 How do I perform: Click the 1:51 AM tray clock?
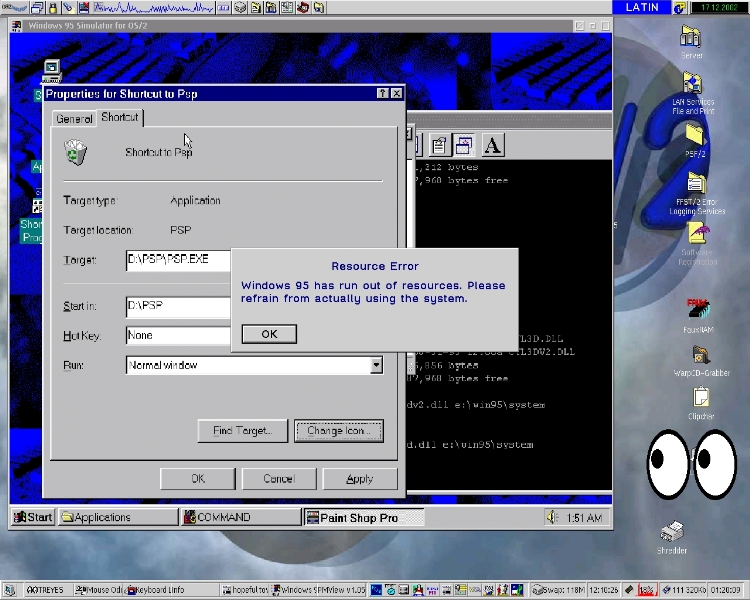(584, 518)
